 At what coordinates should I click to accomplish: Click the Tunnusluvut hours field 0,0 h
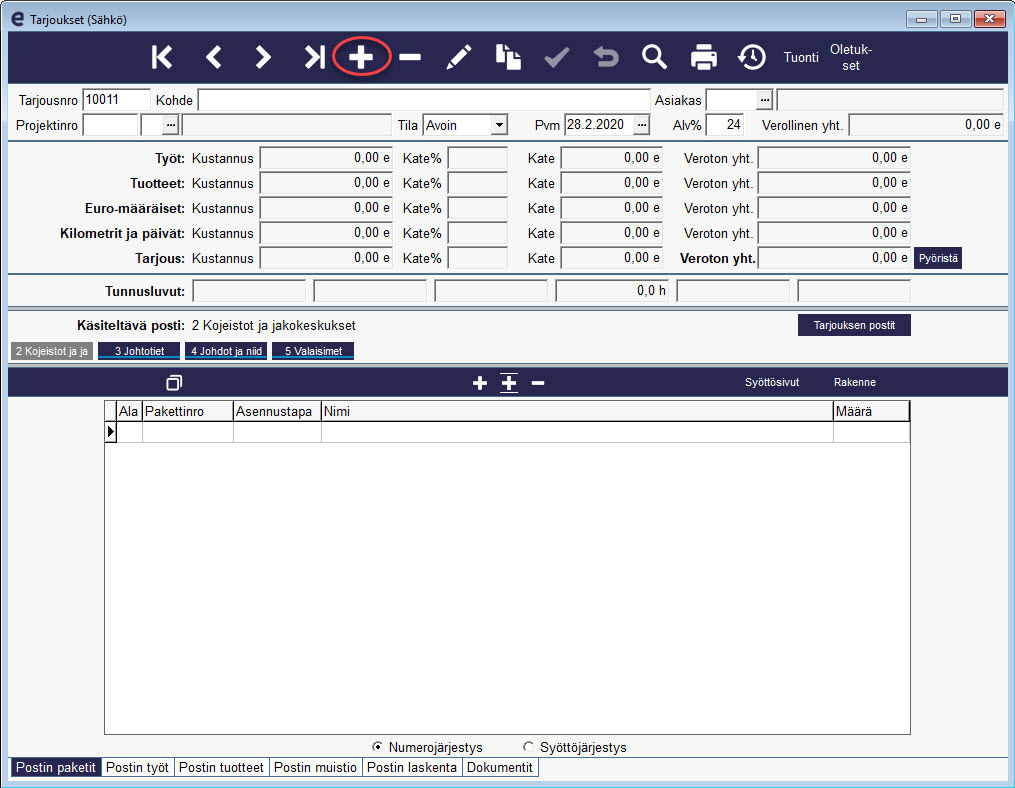(x=612, y=291)
